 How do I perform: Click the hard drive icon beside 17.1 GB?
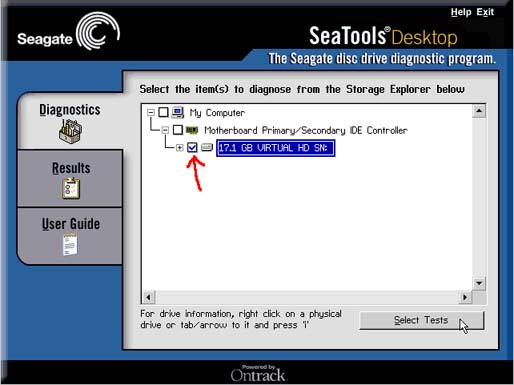click(207, 147)
